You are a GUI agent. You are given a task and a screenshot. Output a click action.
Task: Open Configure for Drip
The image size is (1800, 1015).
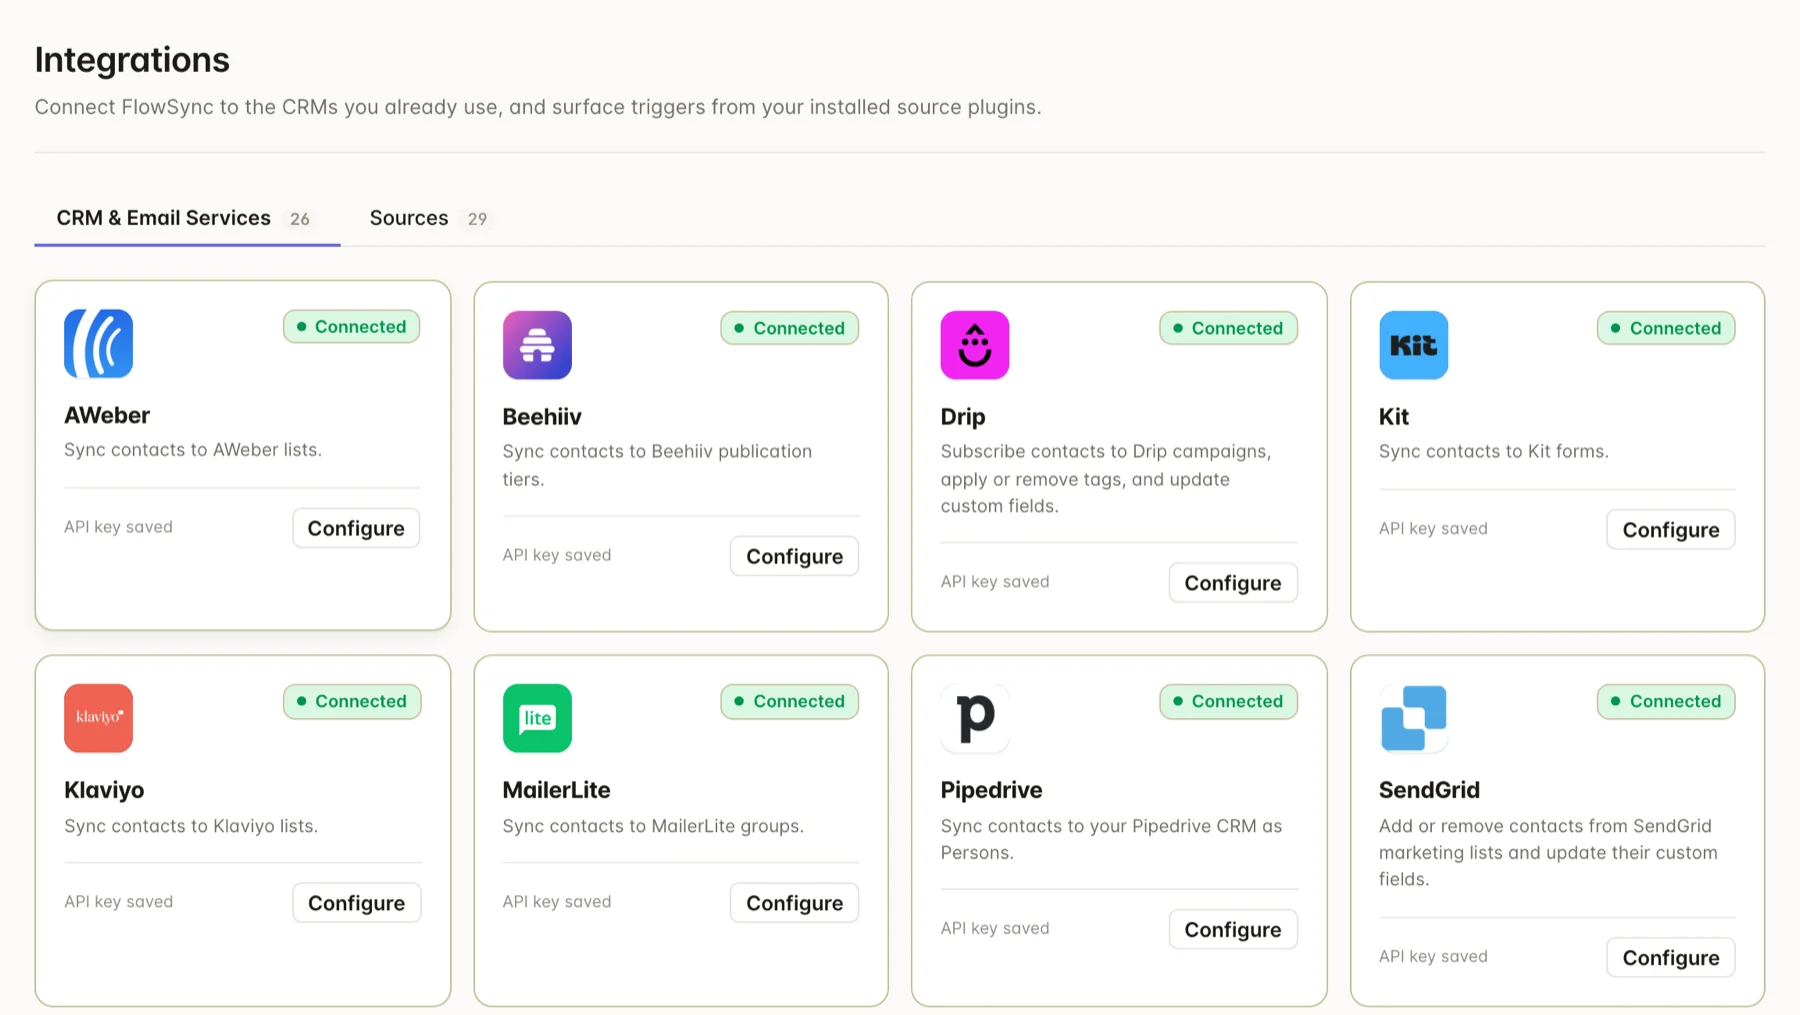point(1233,583)
